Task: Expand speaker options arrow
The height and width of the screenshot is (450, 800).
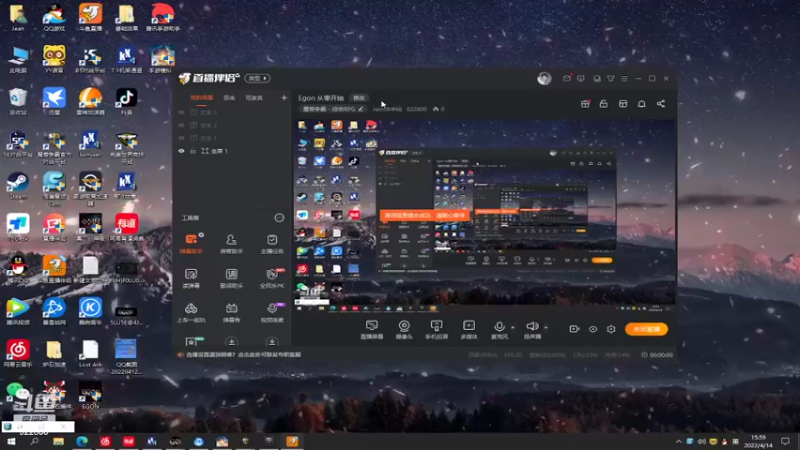Action: tap(545, 327)
